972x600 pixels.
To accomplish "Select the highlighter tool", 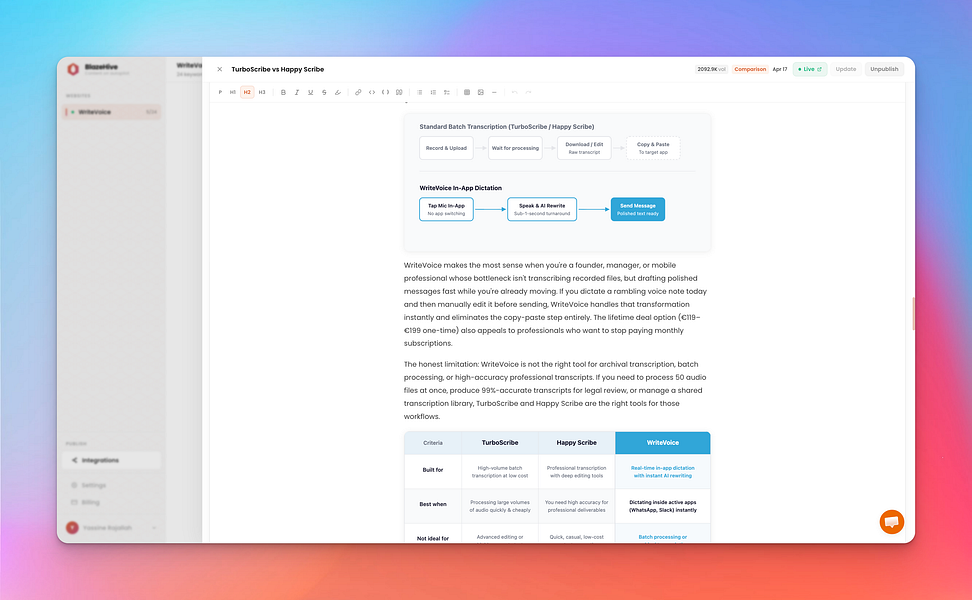I will (338, 92).
